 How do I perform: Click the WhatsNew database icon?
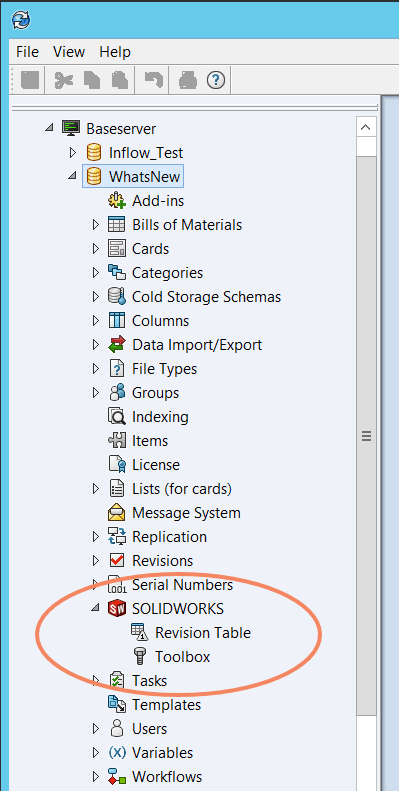click(93, 177)
